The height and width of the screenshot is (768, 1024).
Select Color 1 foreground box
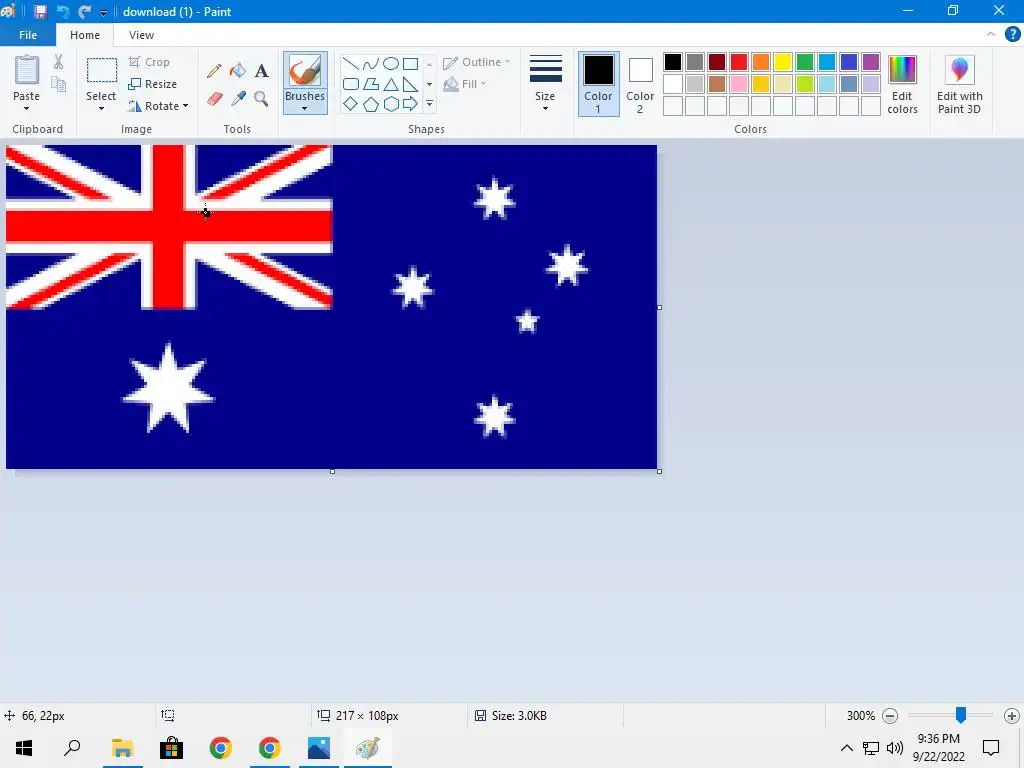pos(598,84)
